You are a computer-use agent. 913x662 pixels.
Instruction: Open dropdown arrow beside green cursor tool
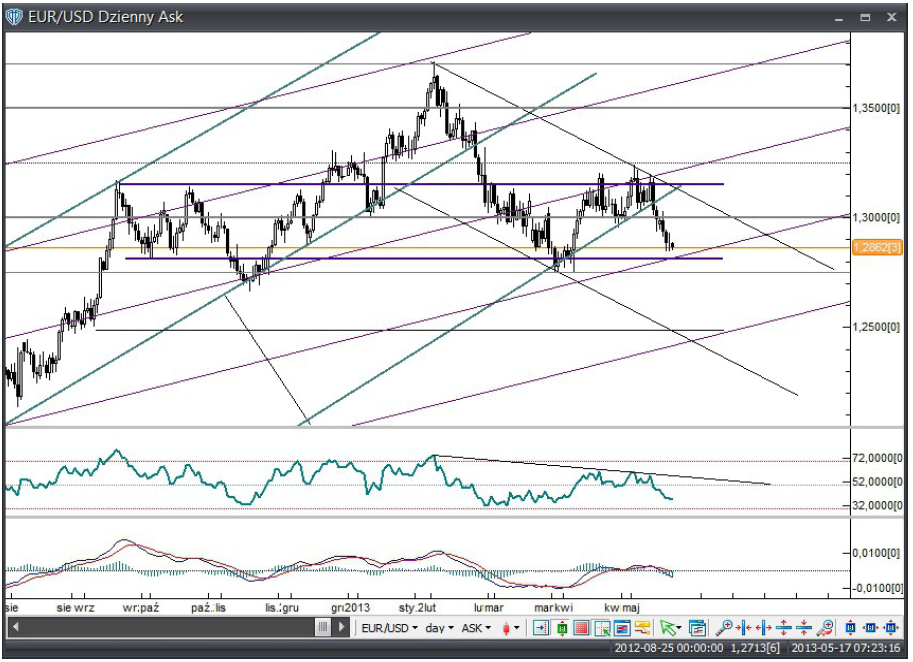(x=679, y=628)
